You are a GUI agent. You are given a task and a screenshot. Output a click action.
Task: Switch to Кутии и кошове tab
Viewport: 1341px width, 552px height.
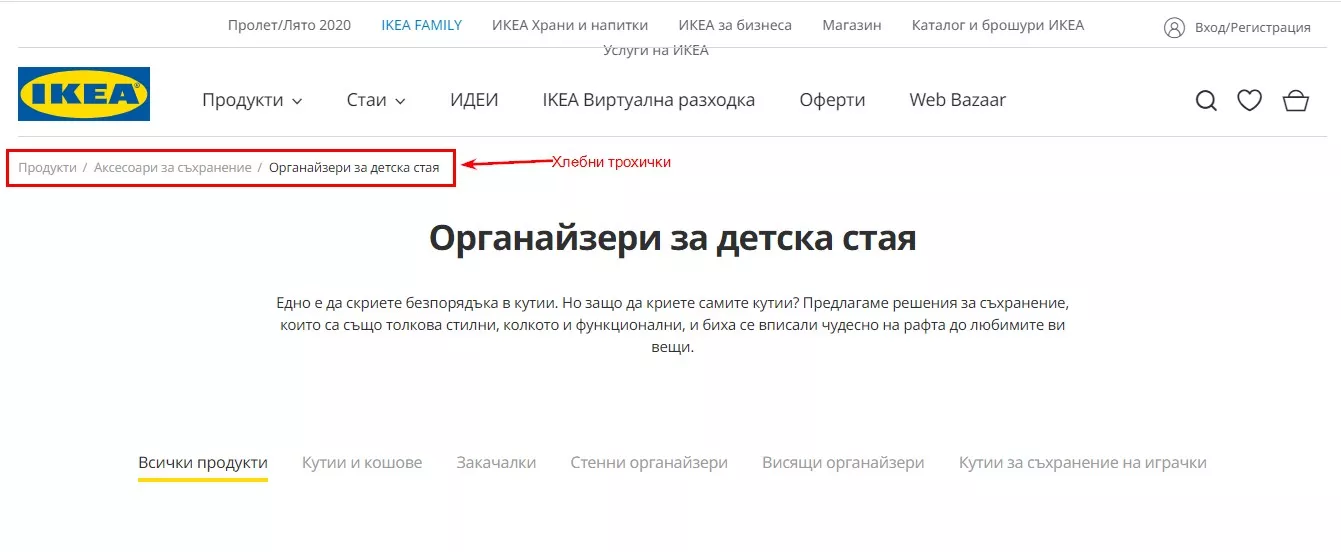coord(362,463)
